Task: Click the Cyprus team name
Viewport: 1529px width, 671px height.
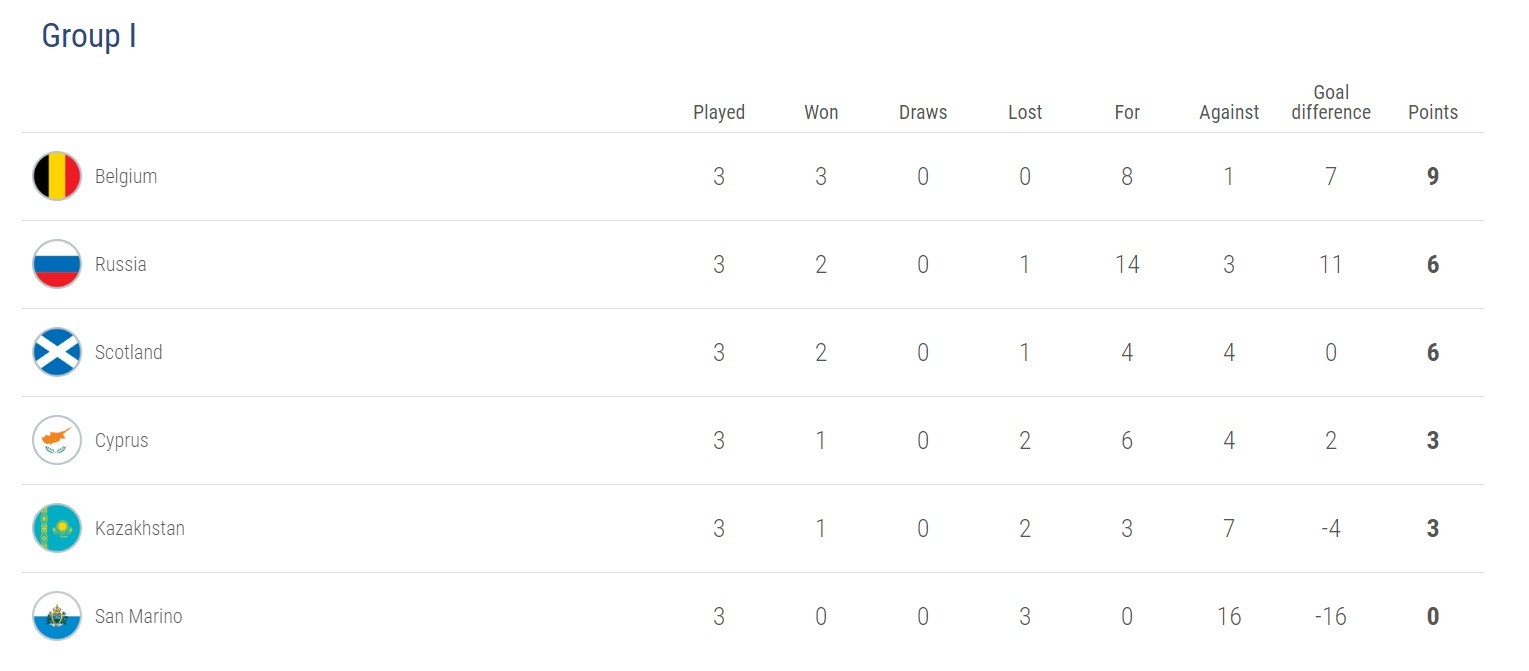Action: click(x=122, y=441)
